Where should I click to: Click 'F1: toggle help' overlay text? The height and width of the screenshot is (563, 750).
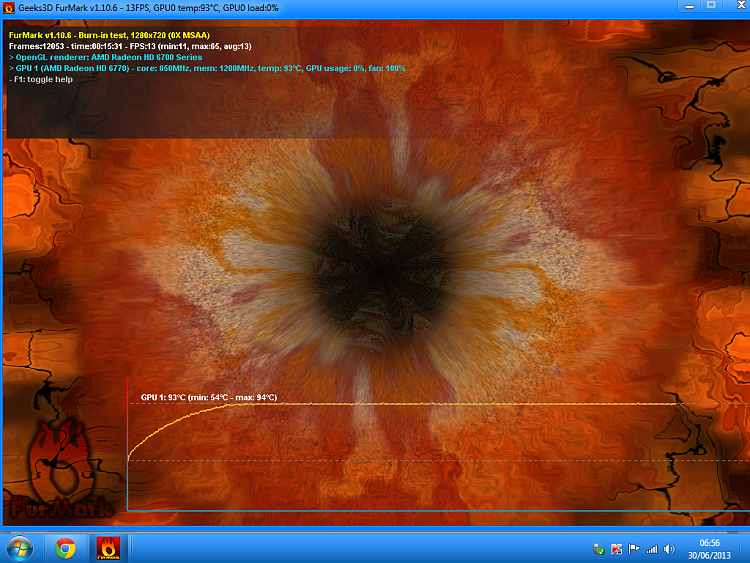pyautogui.click(x=41, y=79)
